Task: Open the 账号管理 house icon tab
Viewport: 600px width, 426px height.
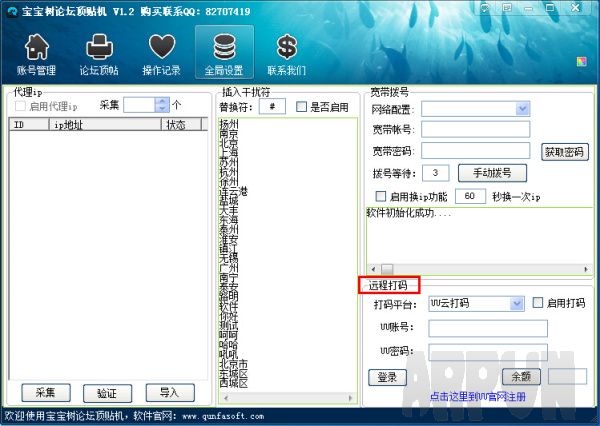Action: point(37,54)
